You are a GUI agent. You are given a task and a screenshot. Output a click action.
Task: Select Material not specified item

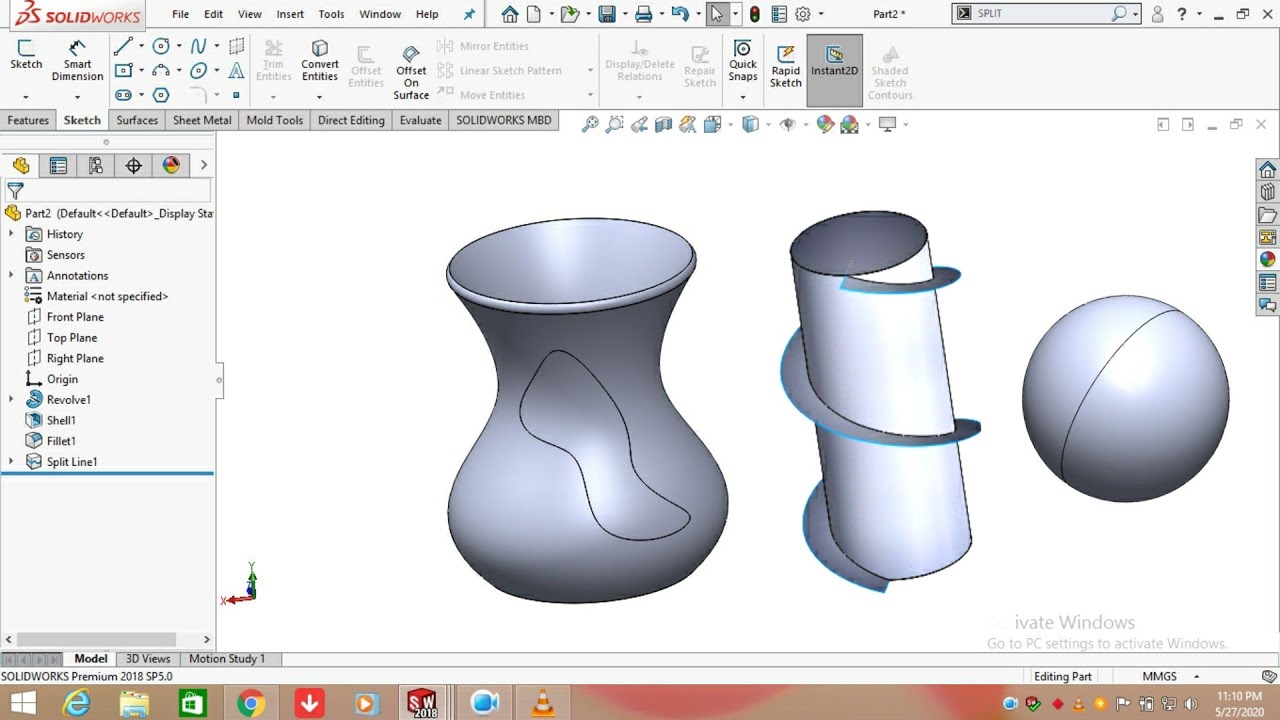[x=97, y=296]
